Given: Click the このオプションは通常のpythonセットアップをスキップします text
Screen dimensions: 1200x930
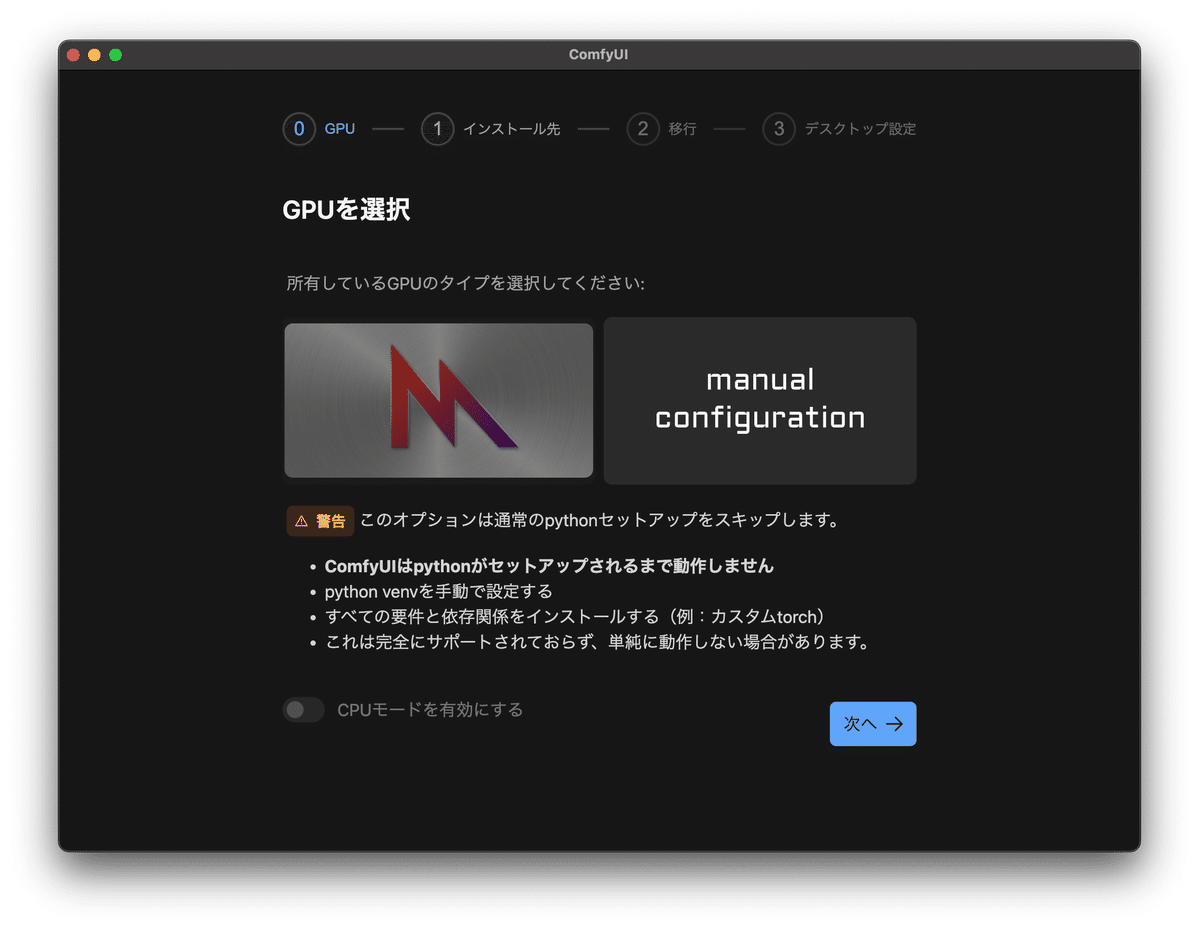Looking at the screenshot, I should (599, 521).
